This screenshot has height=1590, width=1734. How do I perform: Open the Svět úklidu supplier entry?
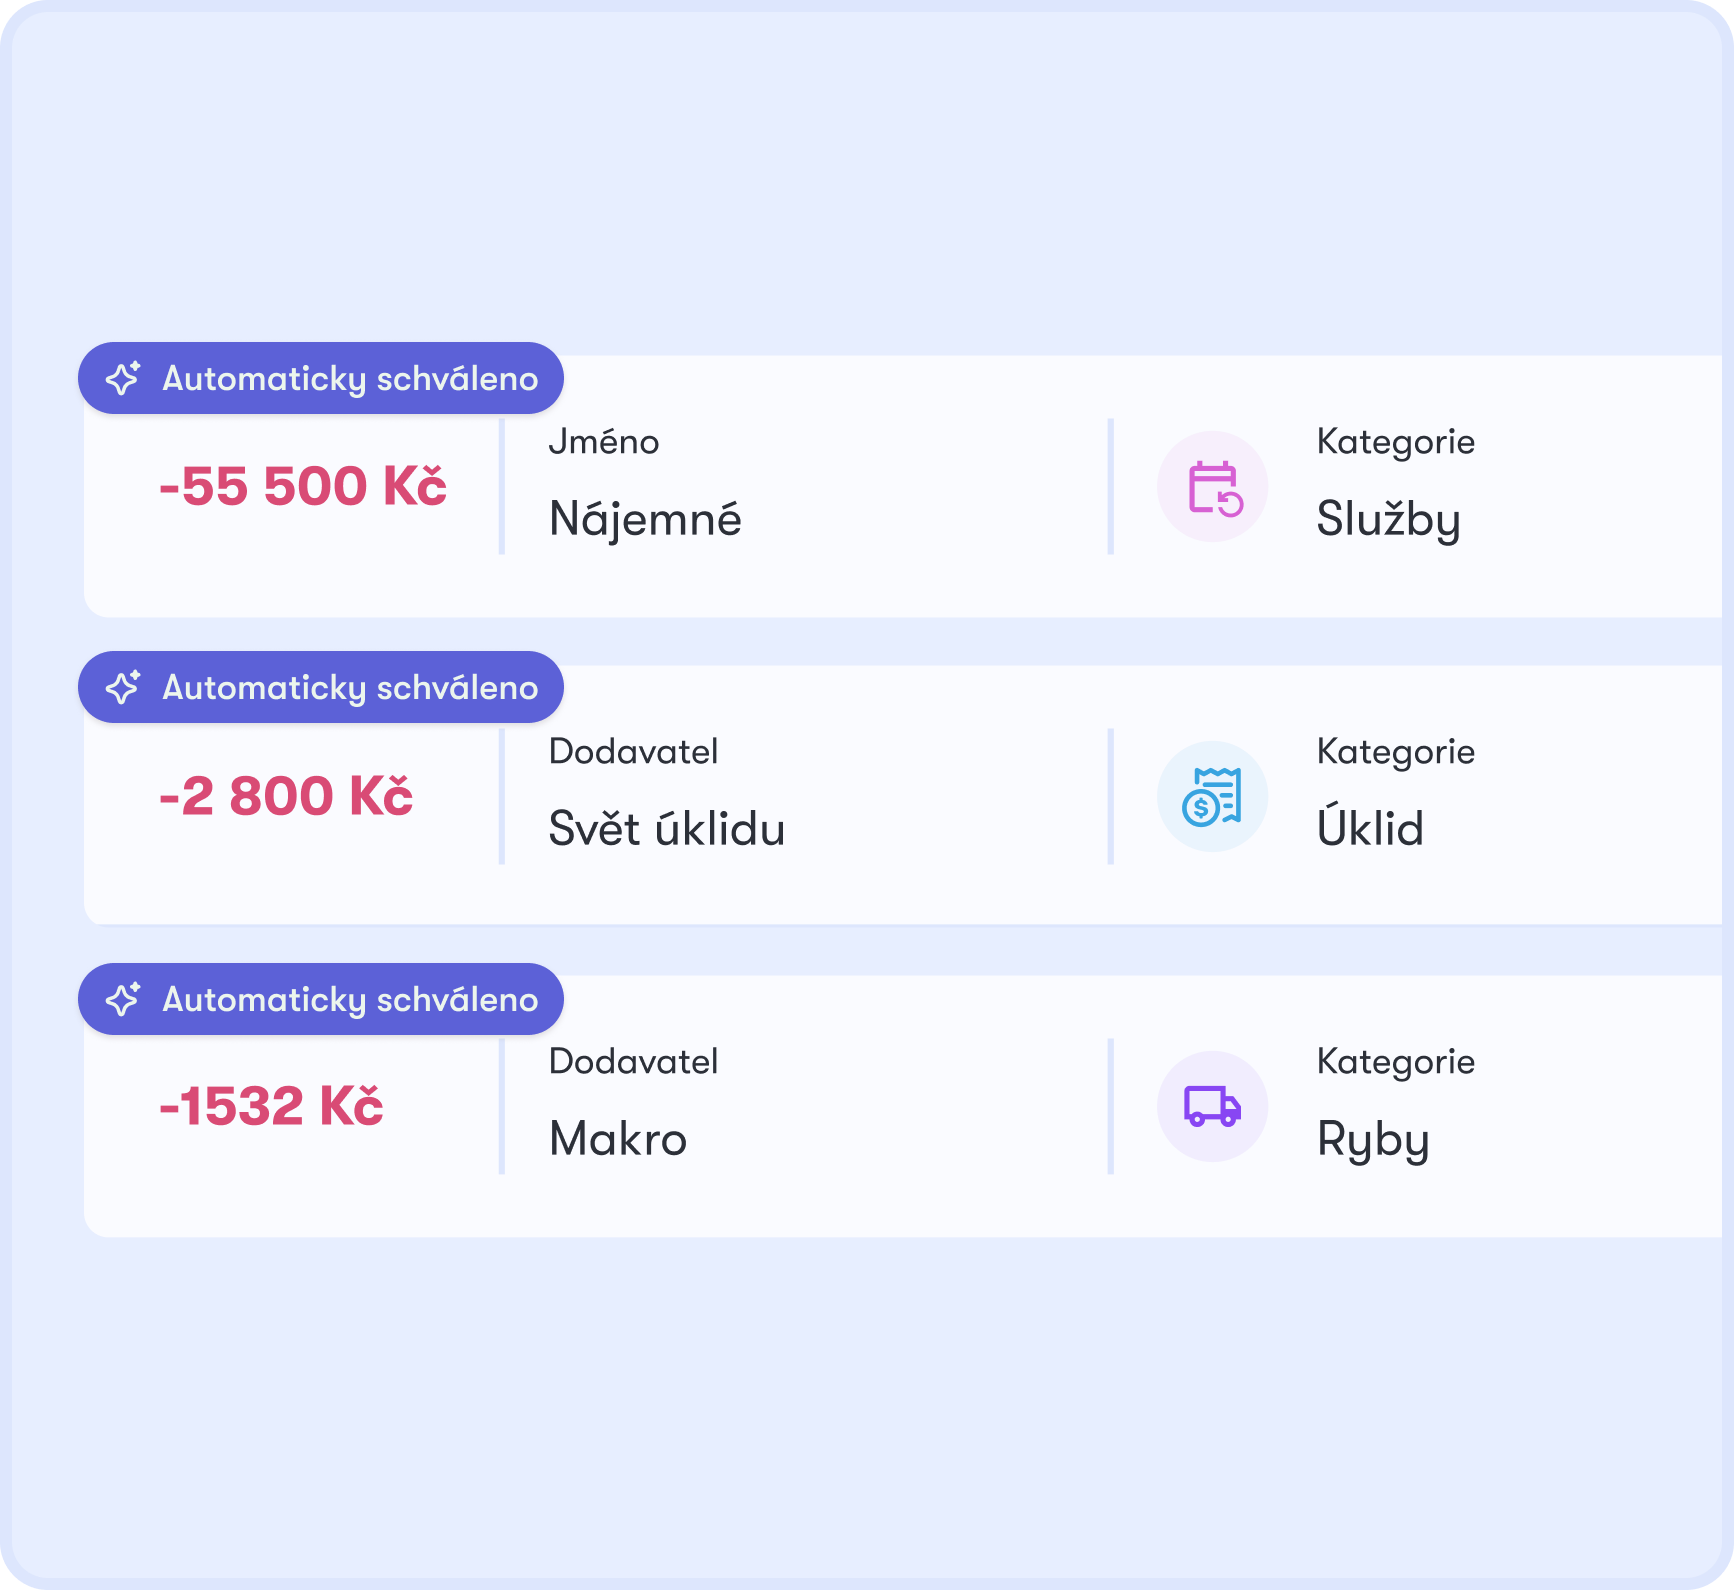(667, 829)
